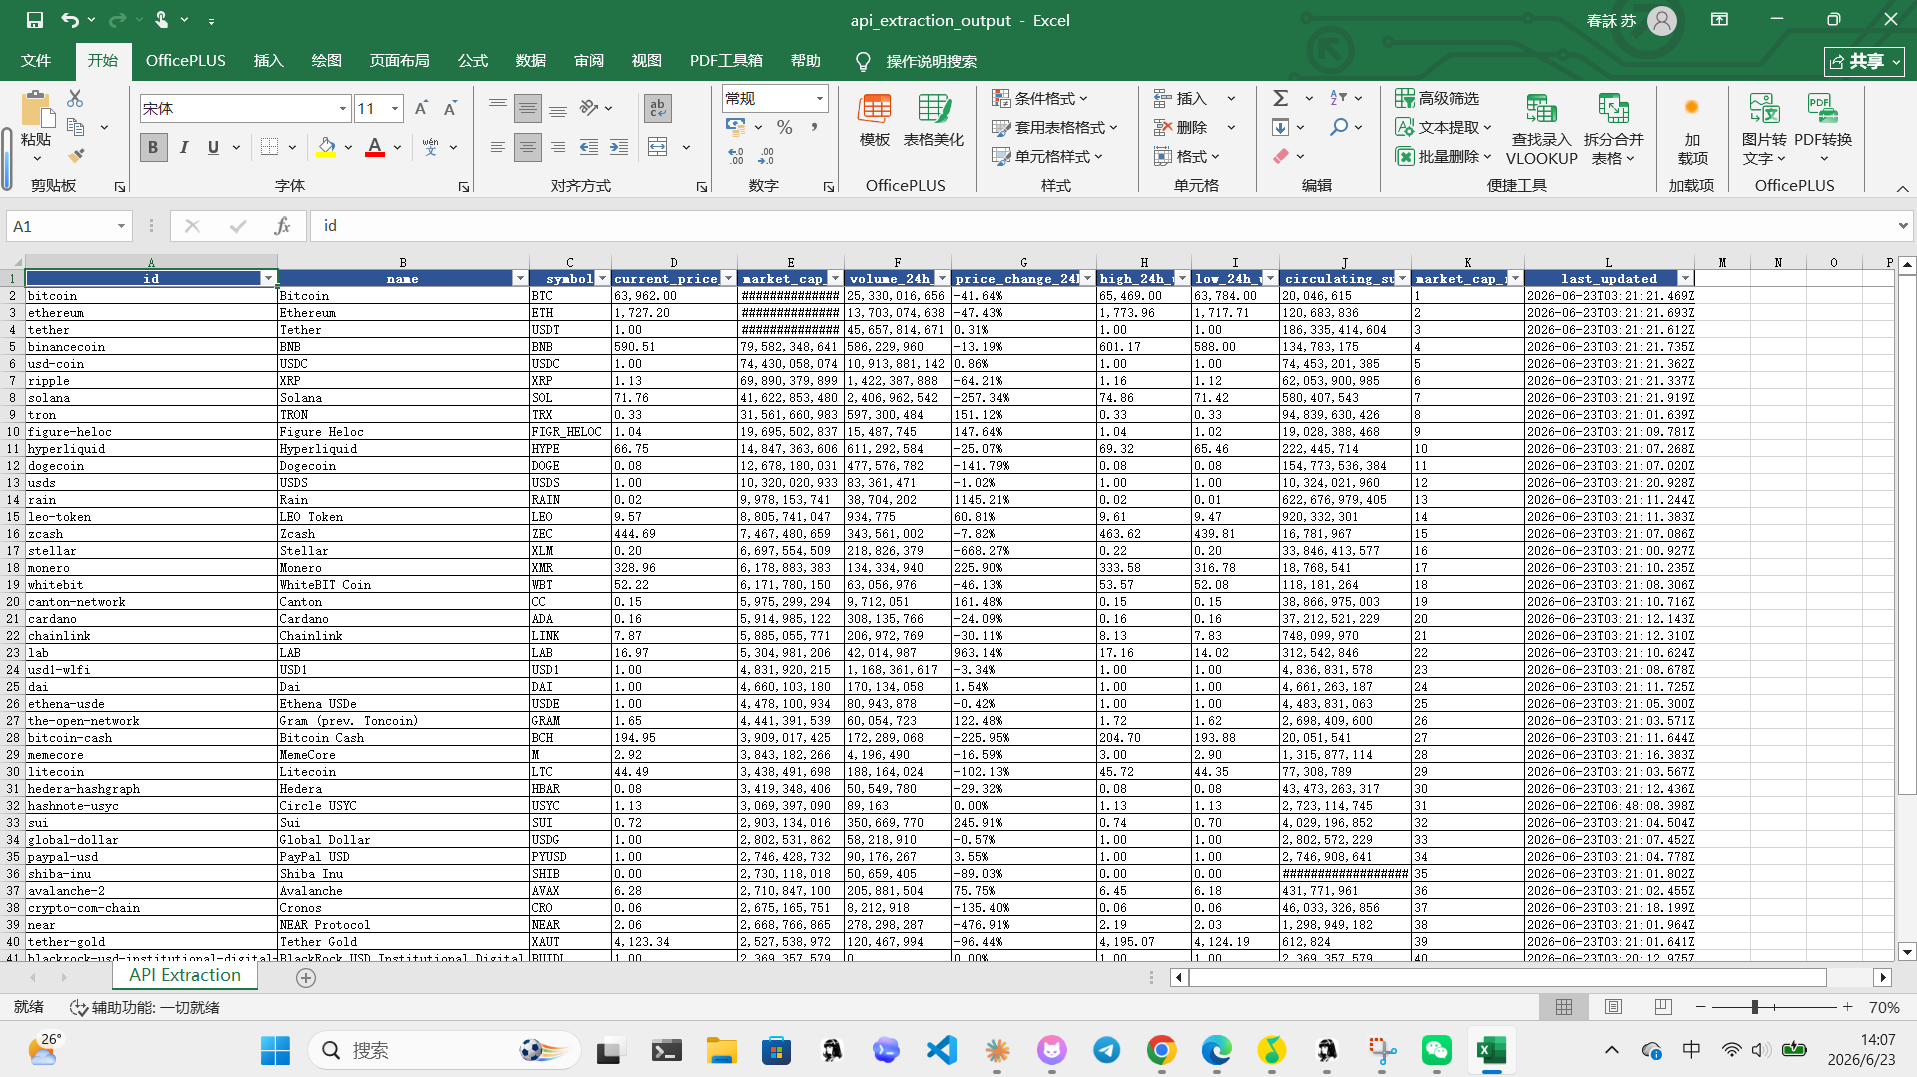
Task: Toggle Bold formatting
Action: 153,147
